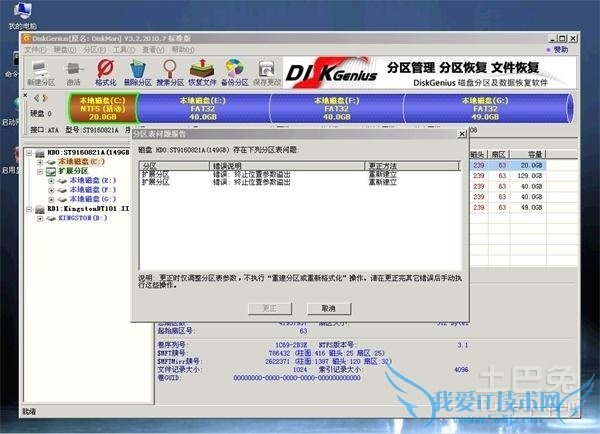Collapse the HD0:ST9160821A tree node

pos(29,153)
